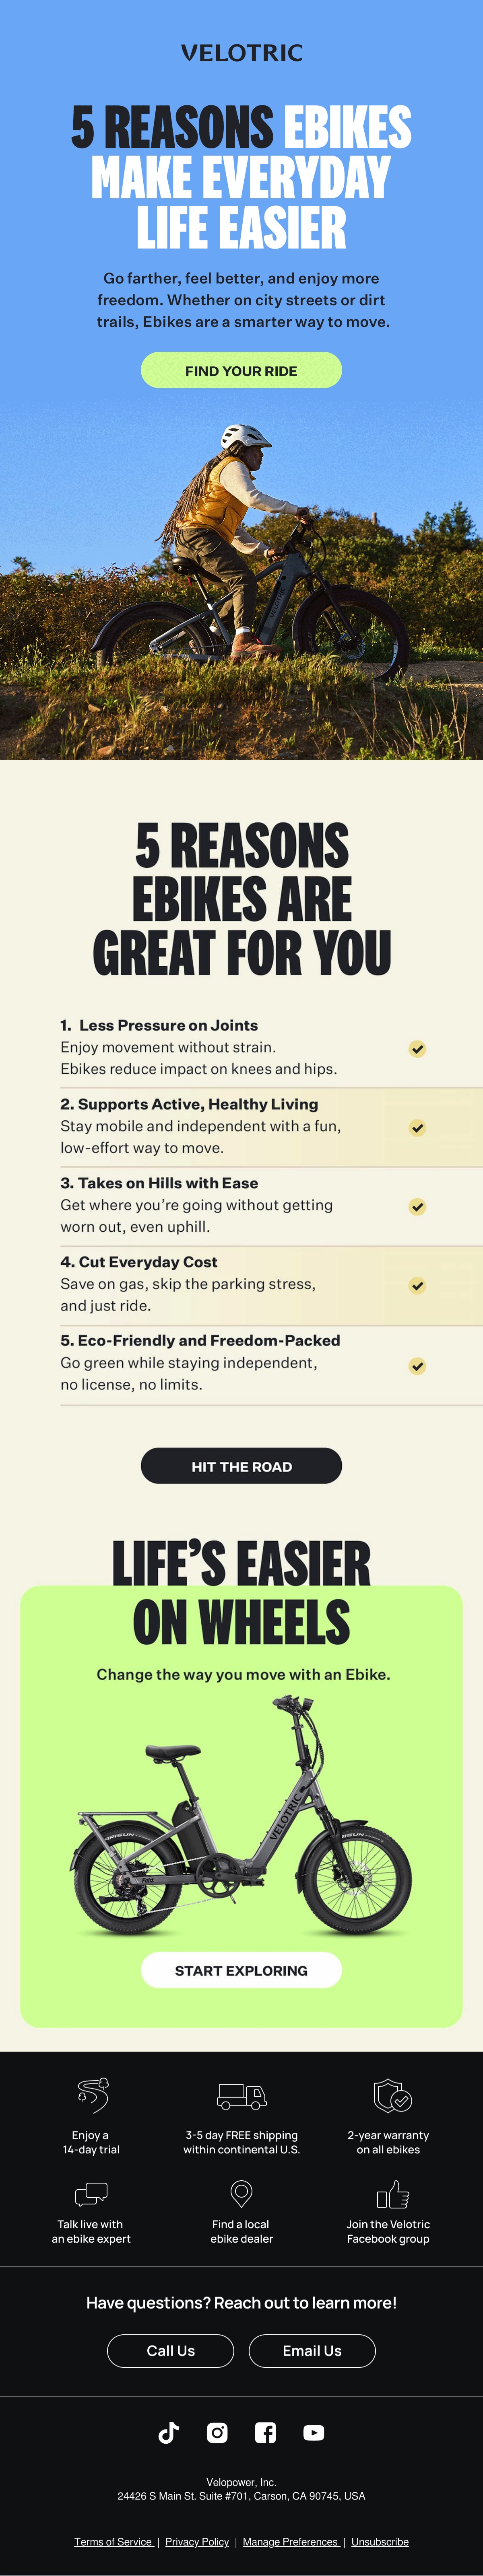Click the 14-day trial route icon
Image resolution: width=483 pixels, height=2576 pixels.
[92, 2094]
